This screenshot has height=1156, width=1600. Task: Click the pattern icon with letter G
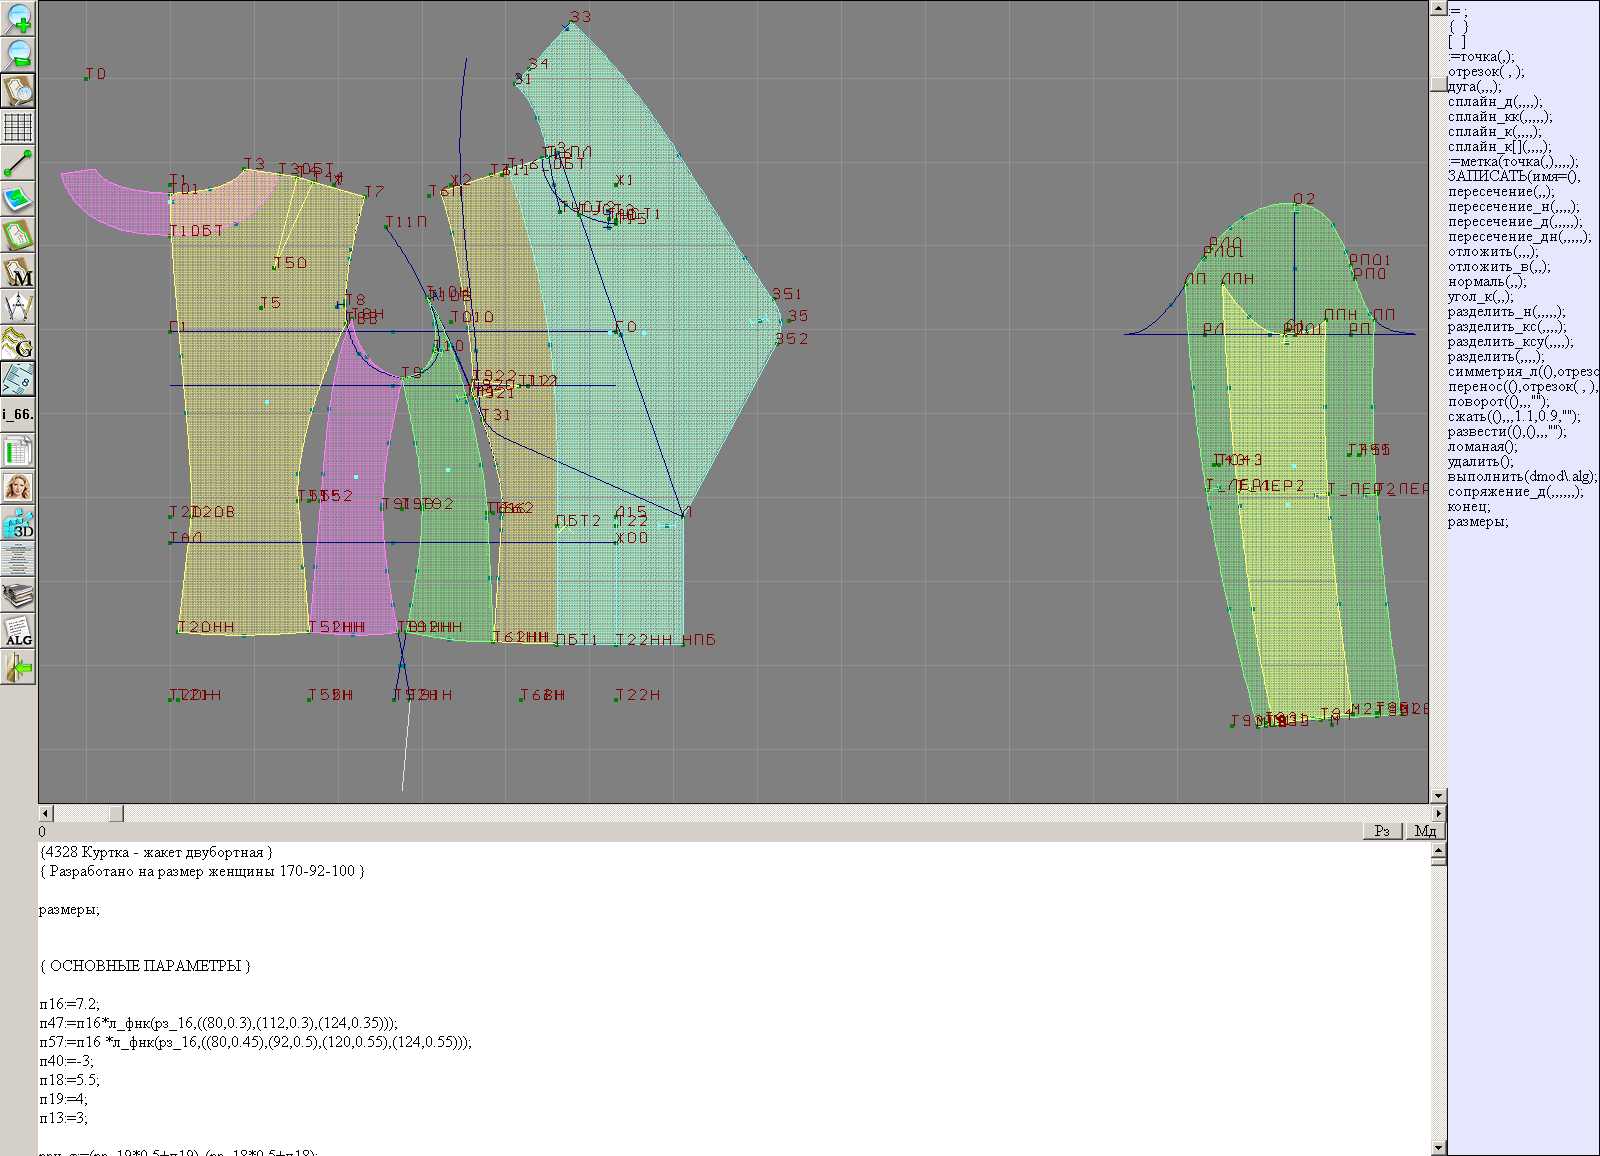18,343
